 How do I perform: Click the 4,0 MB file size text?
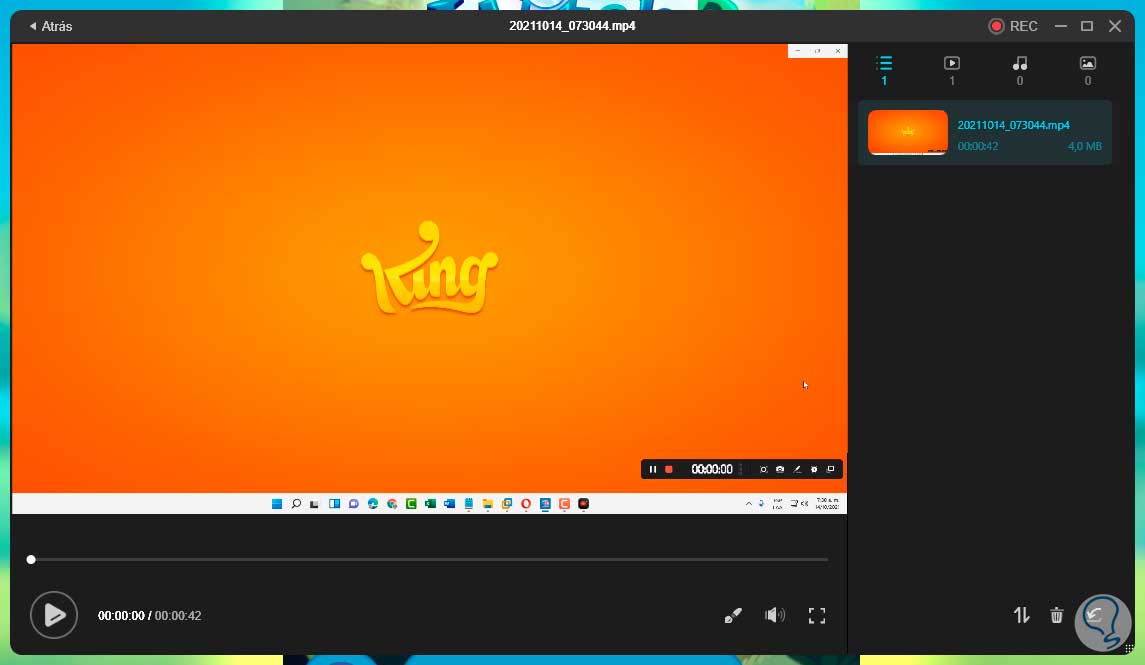[1085, 146]
